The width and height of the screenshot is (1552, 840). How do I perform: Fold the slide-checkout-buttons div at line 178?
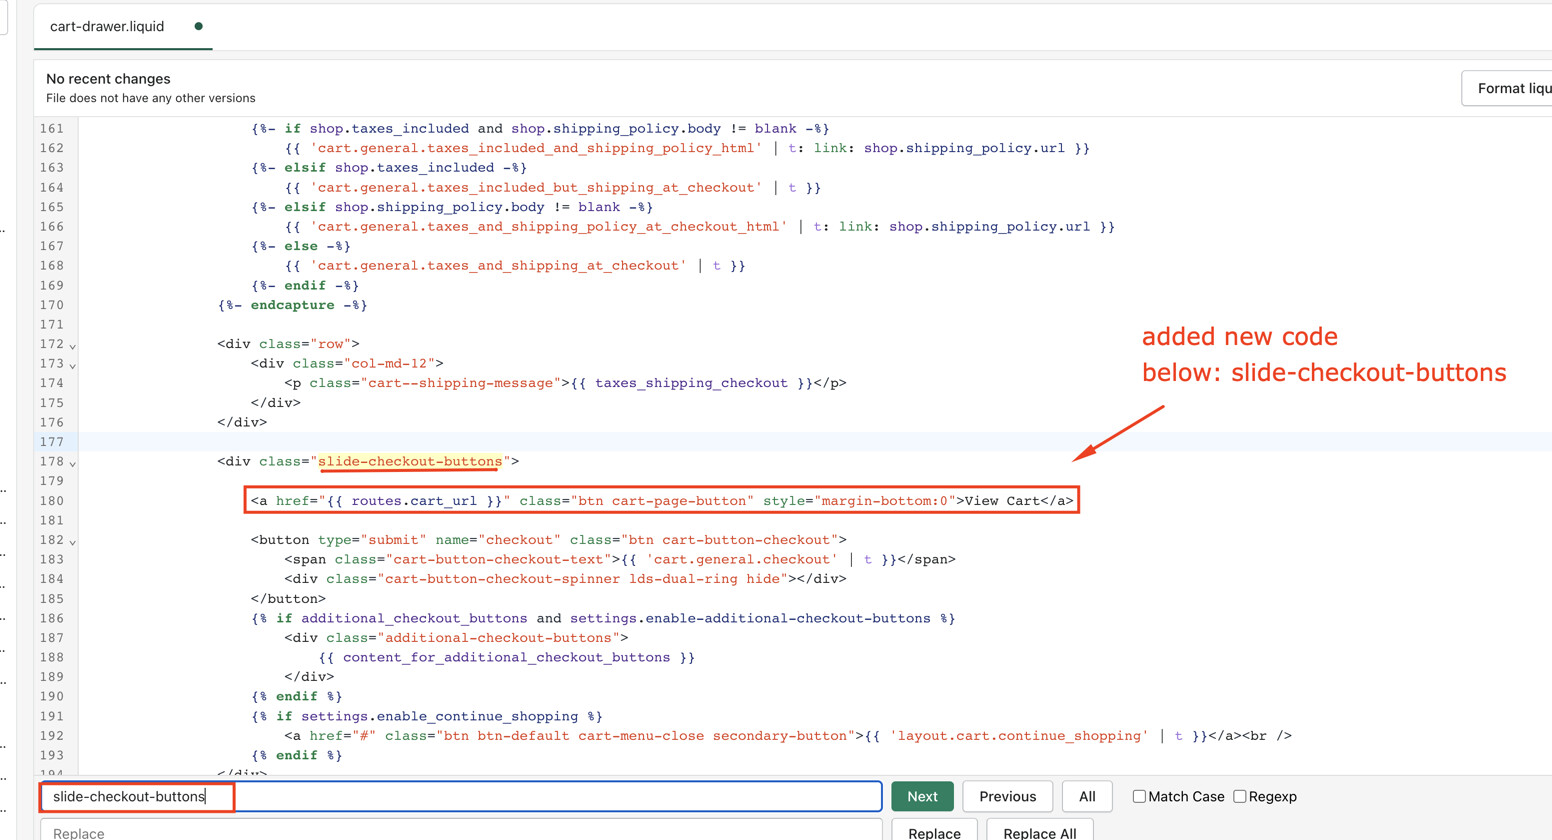click(x=72, y=463)
